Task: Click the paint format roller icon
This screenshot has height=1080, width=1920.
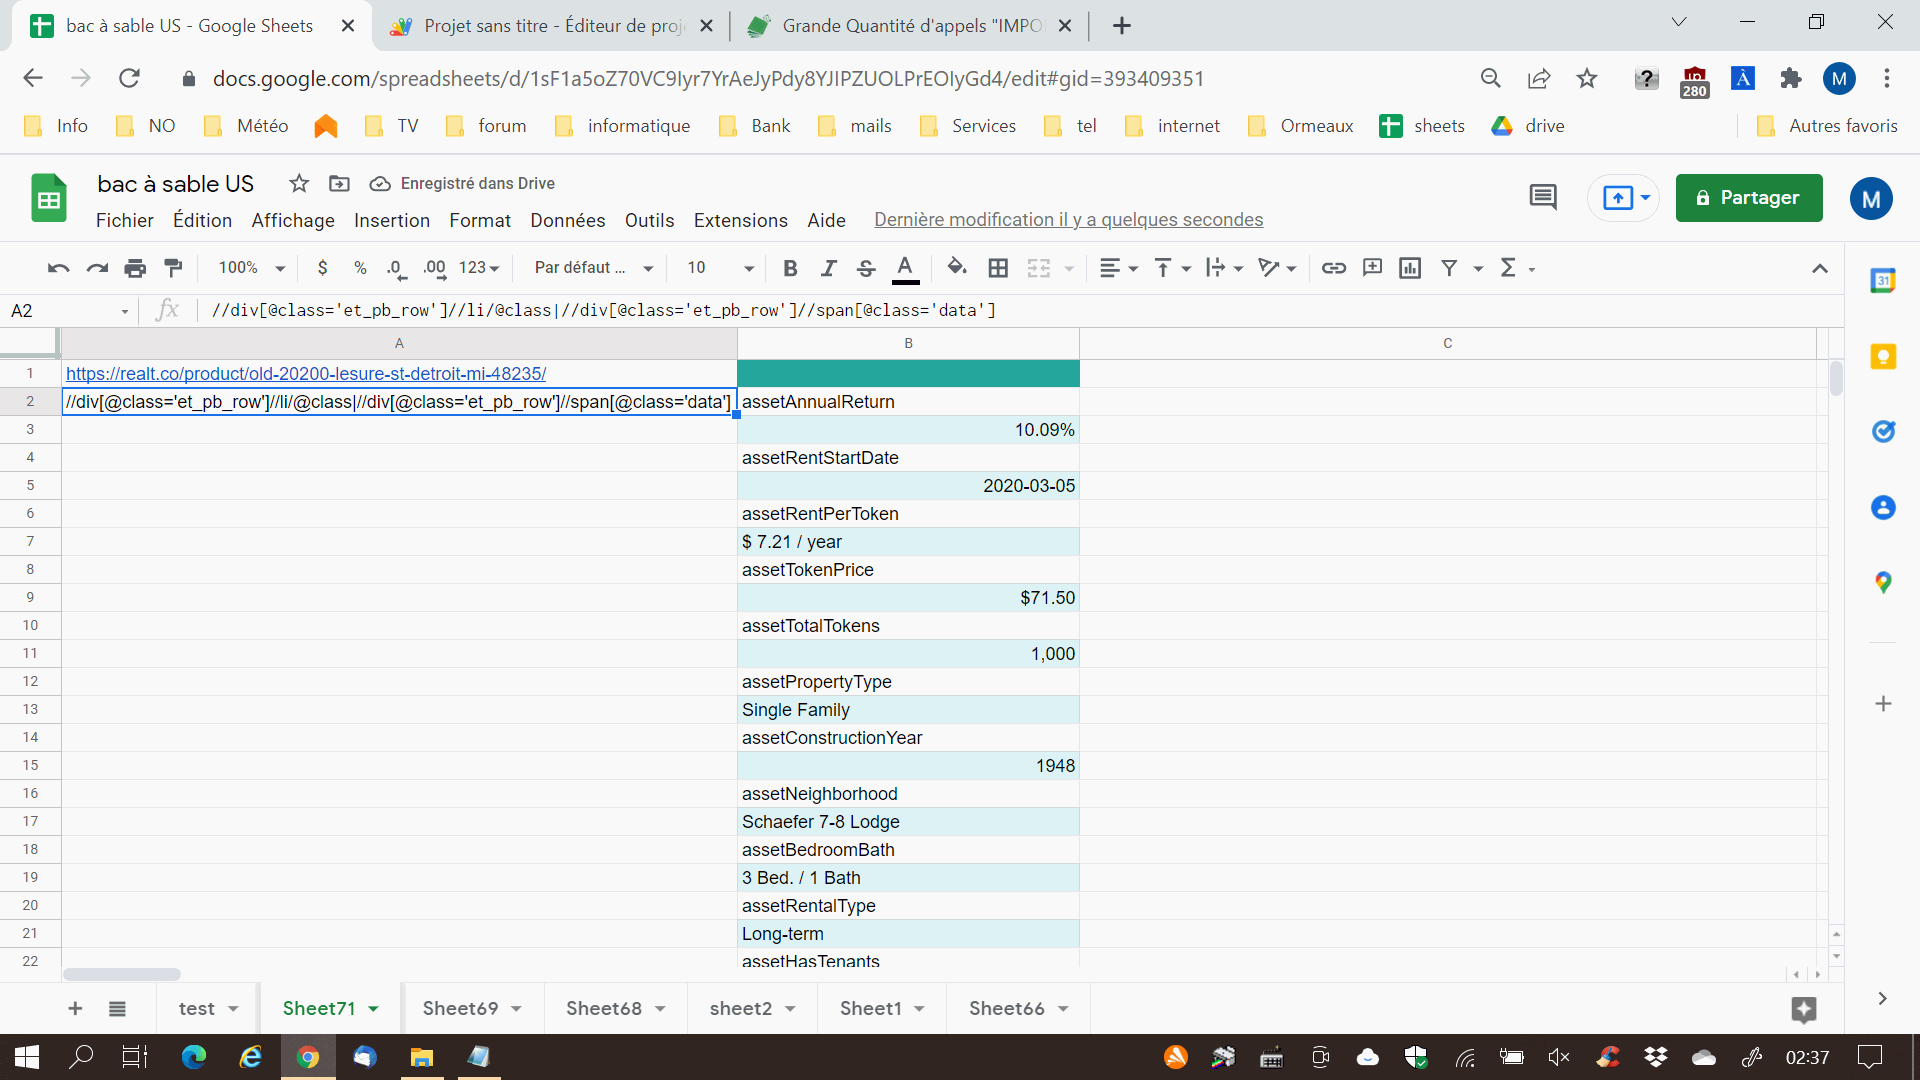Action: click(x=173, y=267)
